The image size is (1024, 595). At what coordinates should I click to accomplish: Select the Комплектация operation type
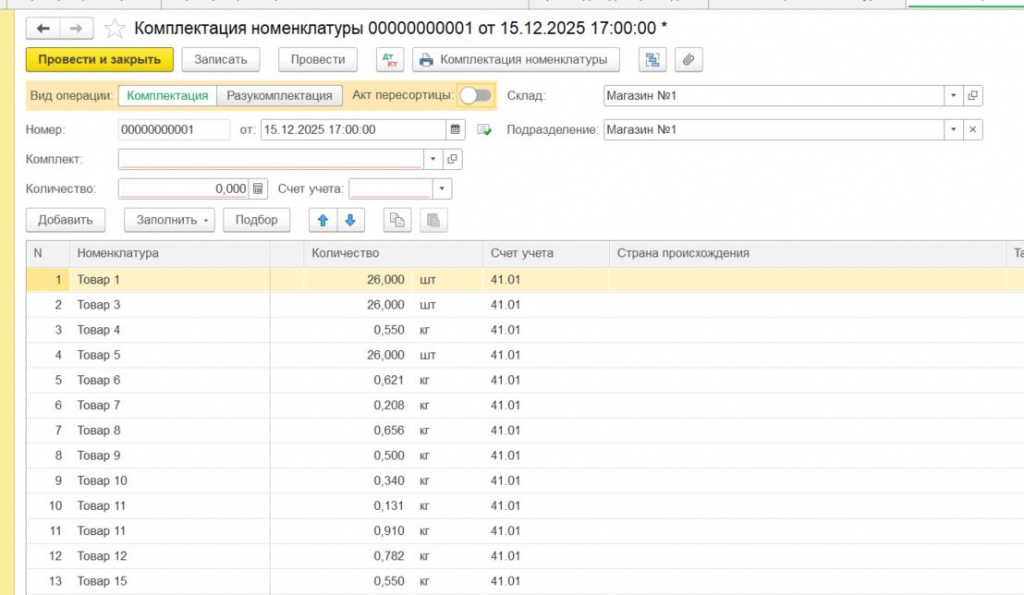167,96
